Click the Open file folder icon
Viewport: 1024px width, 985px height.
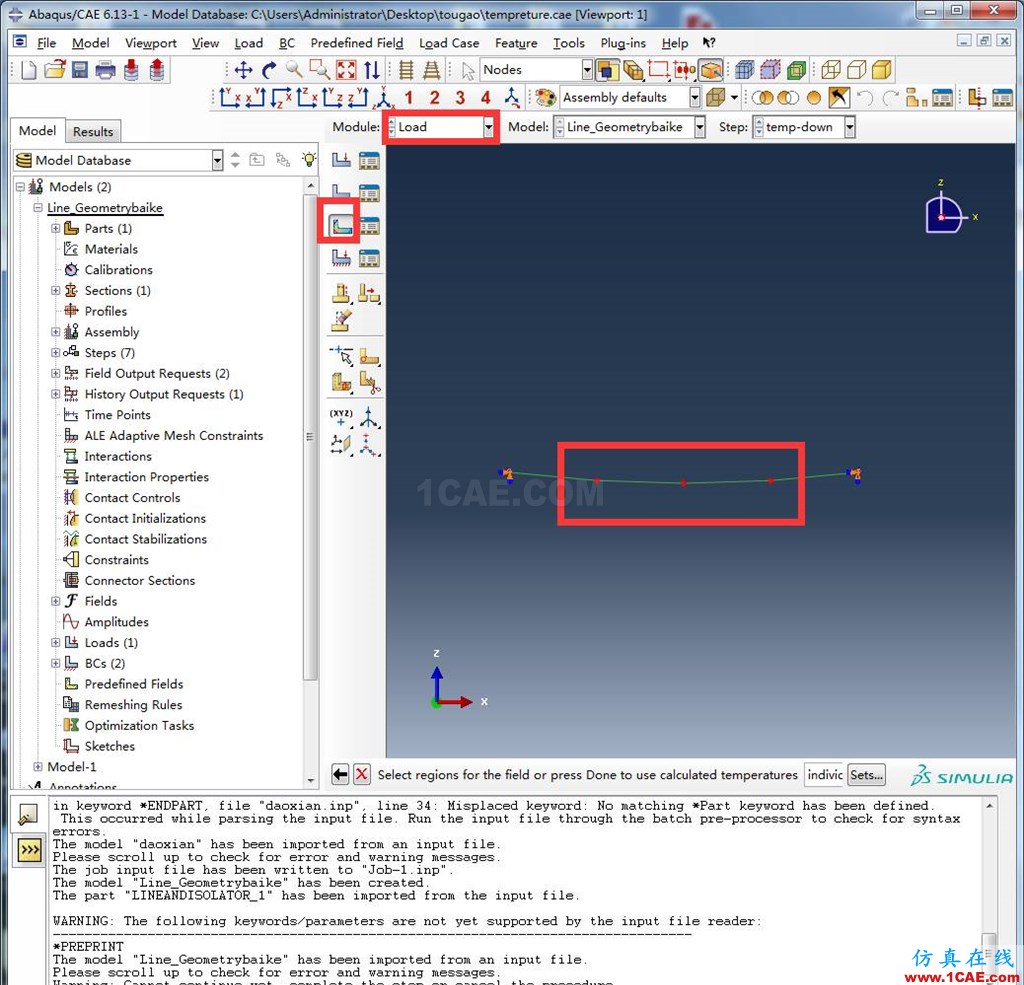[x=55, y=69]
